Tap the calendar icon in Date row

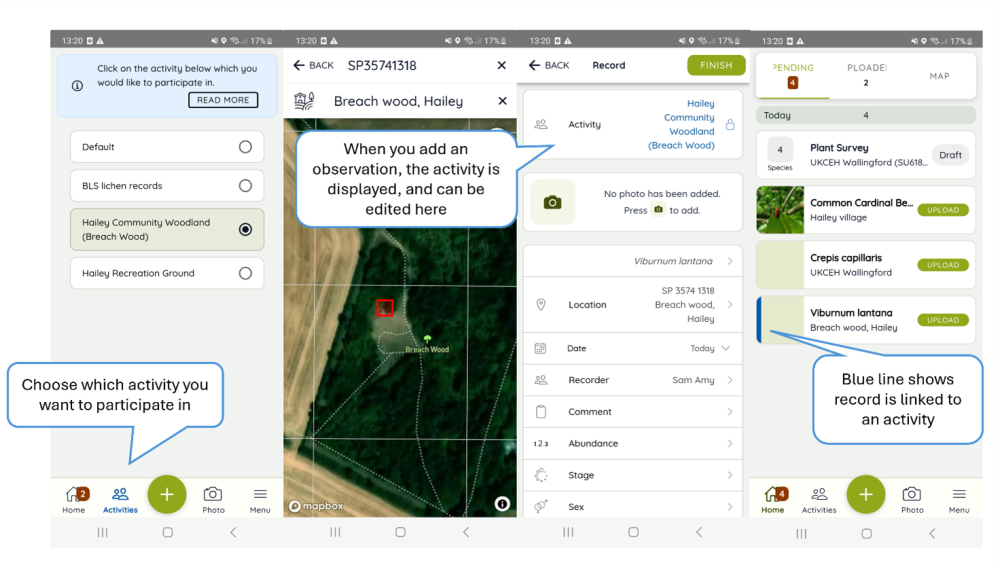[x=540, y=348]
